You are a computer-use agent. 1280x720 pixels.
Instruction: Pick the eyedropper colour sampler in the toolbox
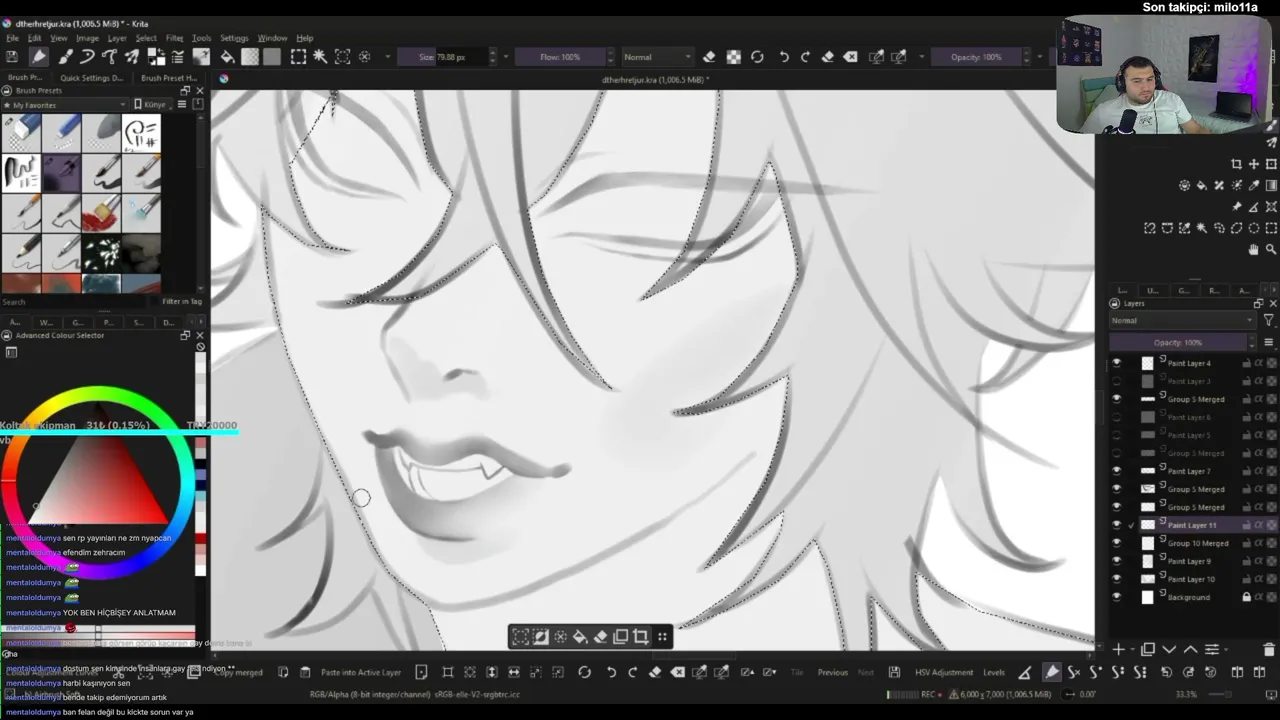point(1254,186)
